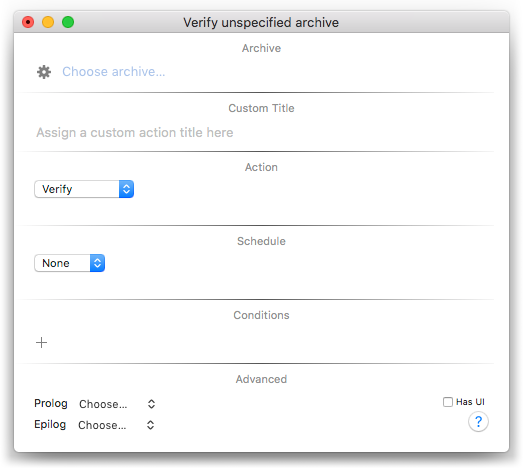Open the Verify action dropdown

point(84,189)
